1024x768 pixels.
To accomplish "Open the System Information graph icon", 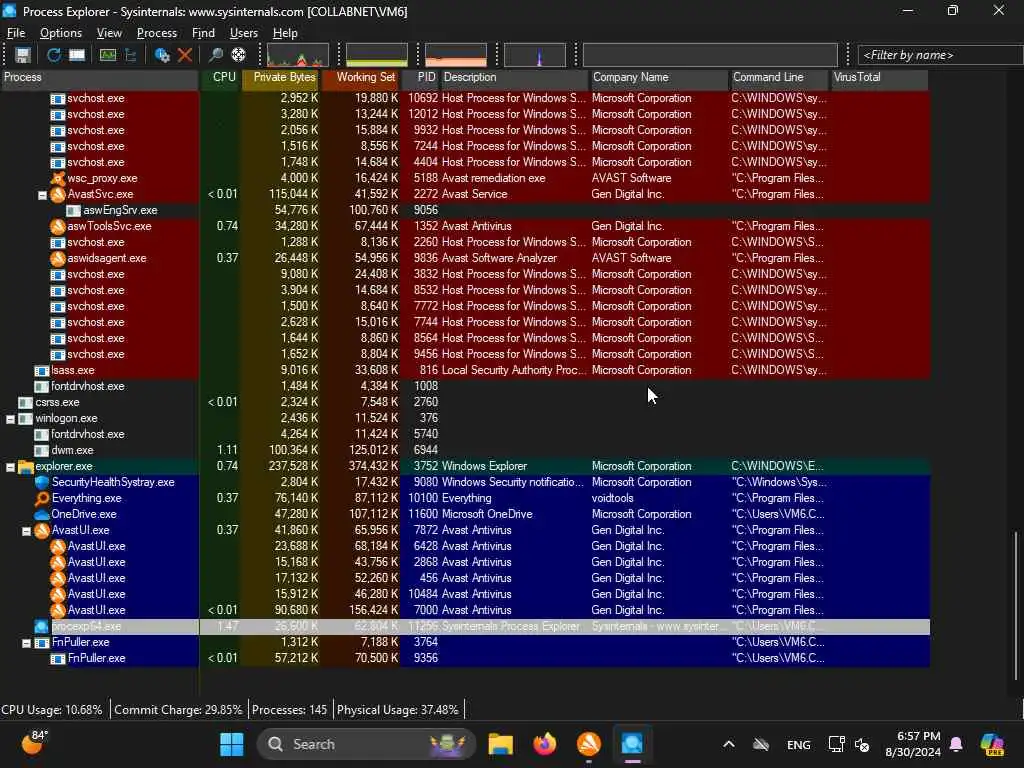I will [x=108, y=56].
